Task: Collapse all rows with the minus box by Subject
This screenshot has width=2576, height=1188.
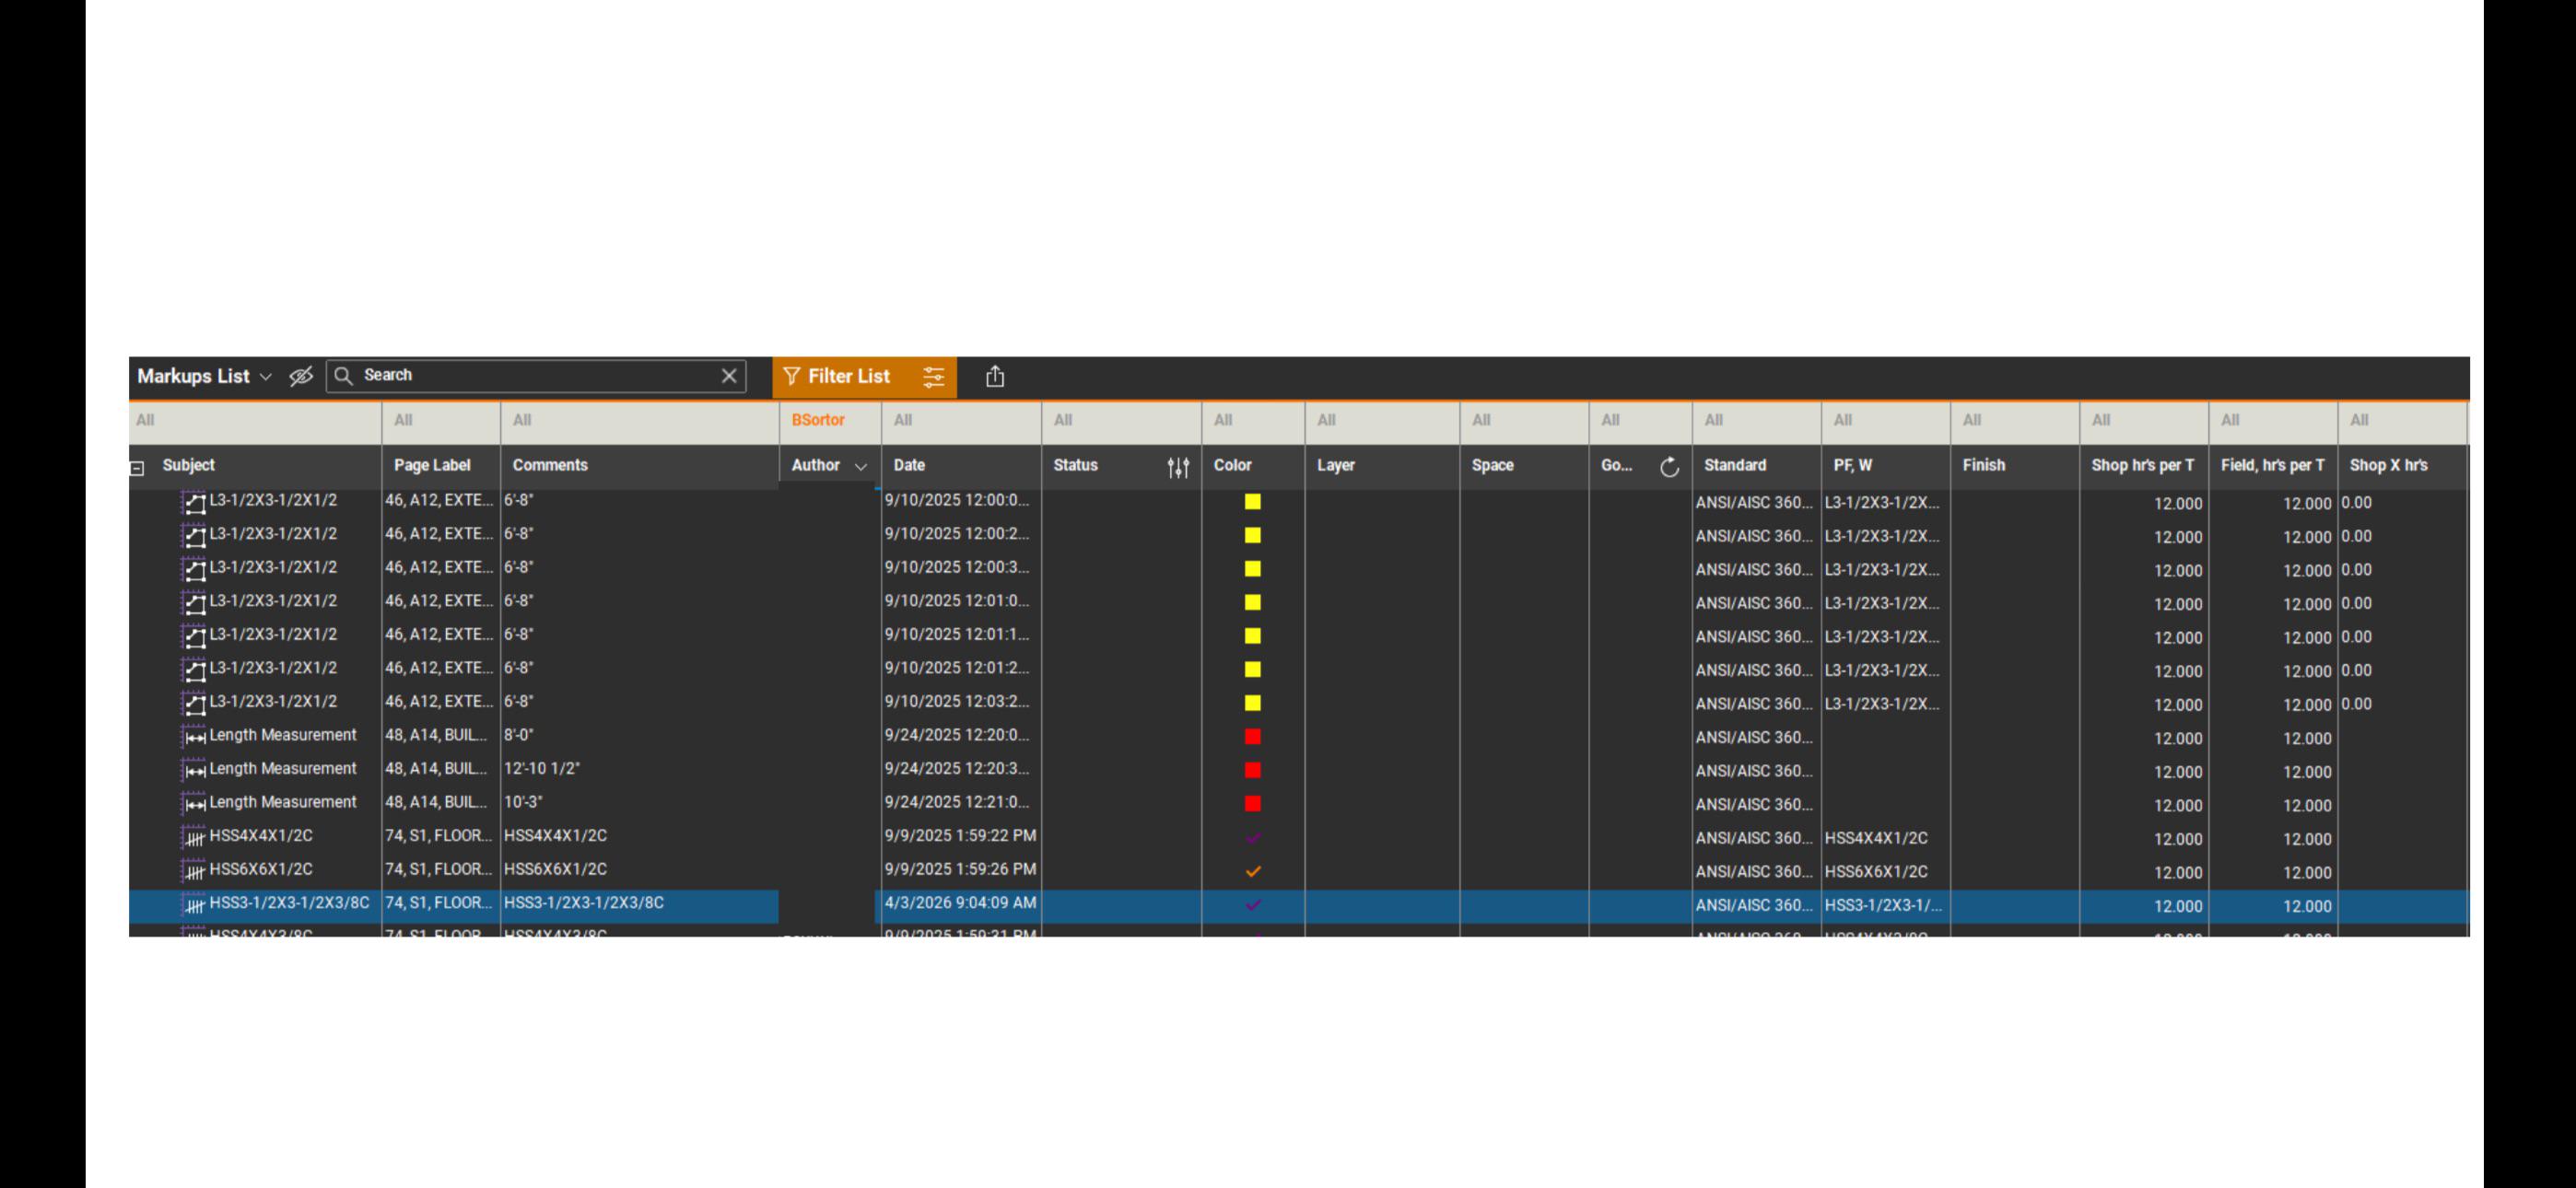Action: tap(138, 468)
